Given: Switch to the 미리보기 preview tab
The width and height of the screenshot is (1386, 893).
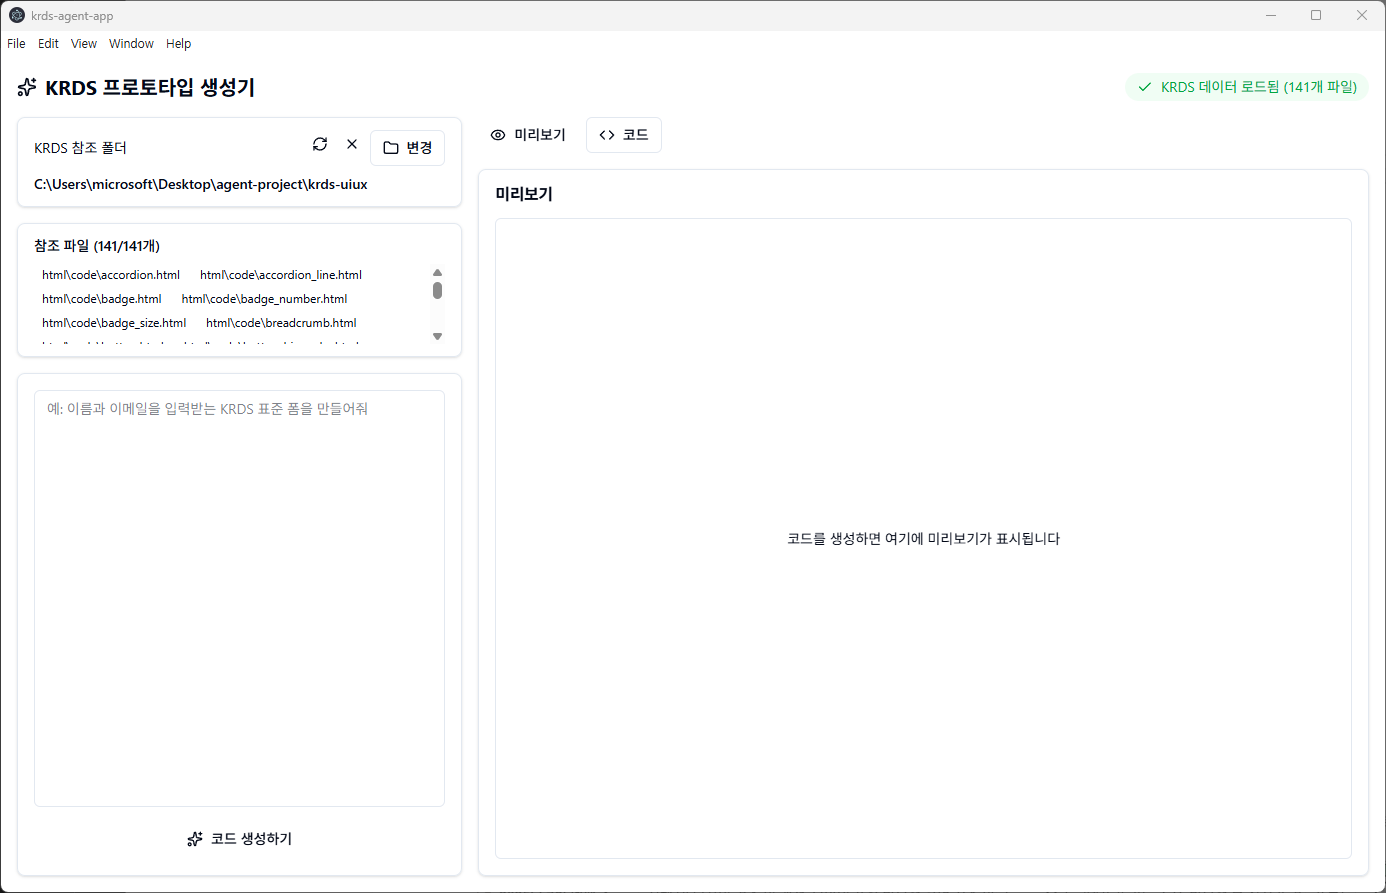Looking at the screenshot, I should 528,135.
